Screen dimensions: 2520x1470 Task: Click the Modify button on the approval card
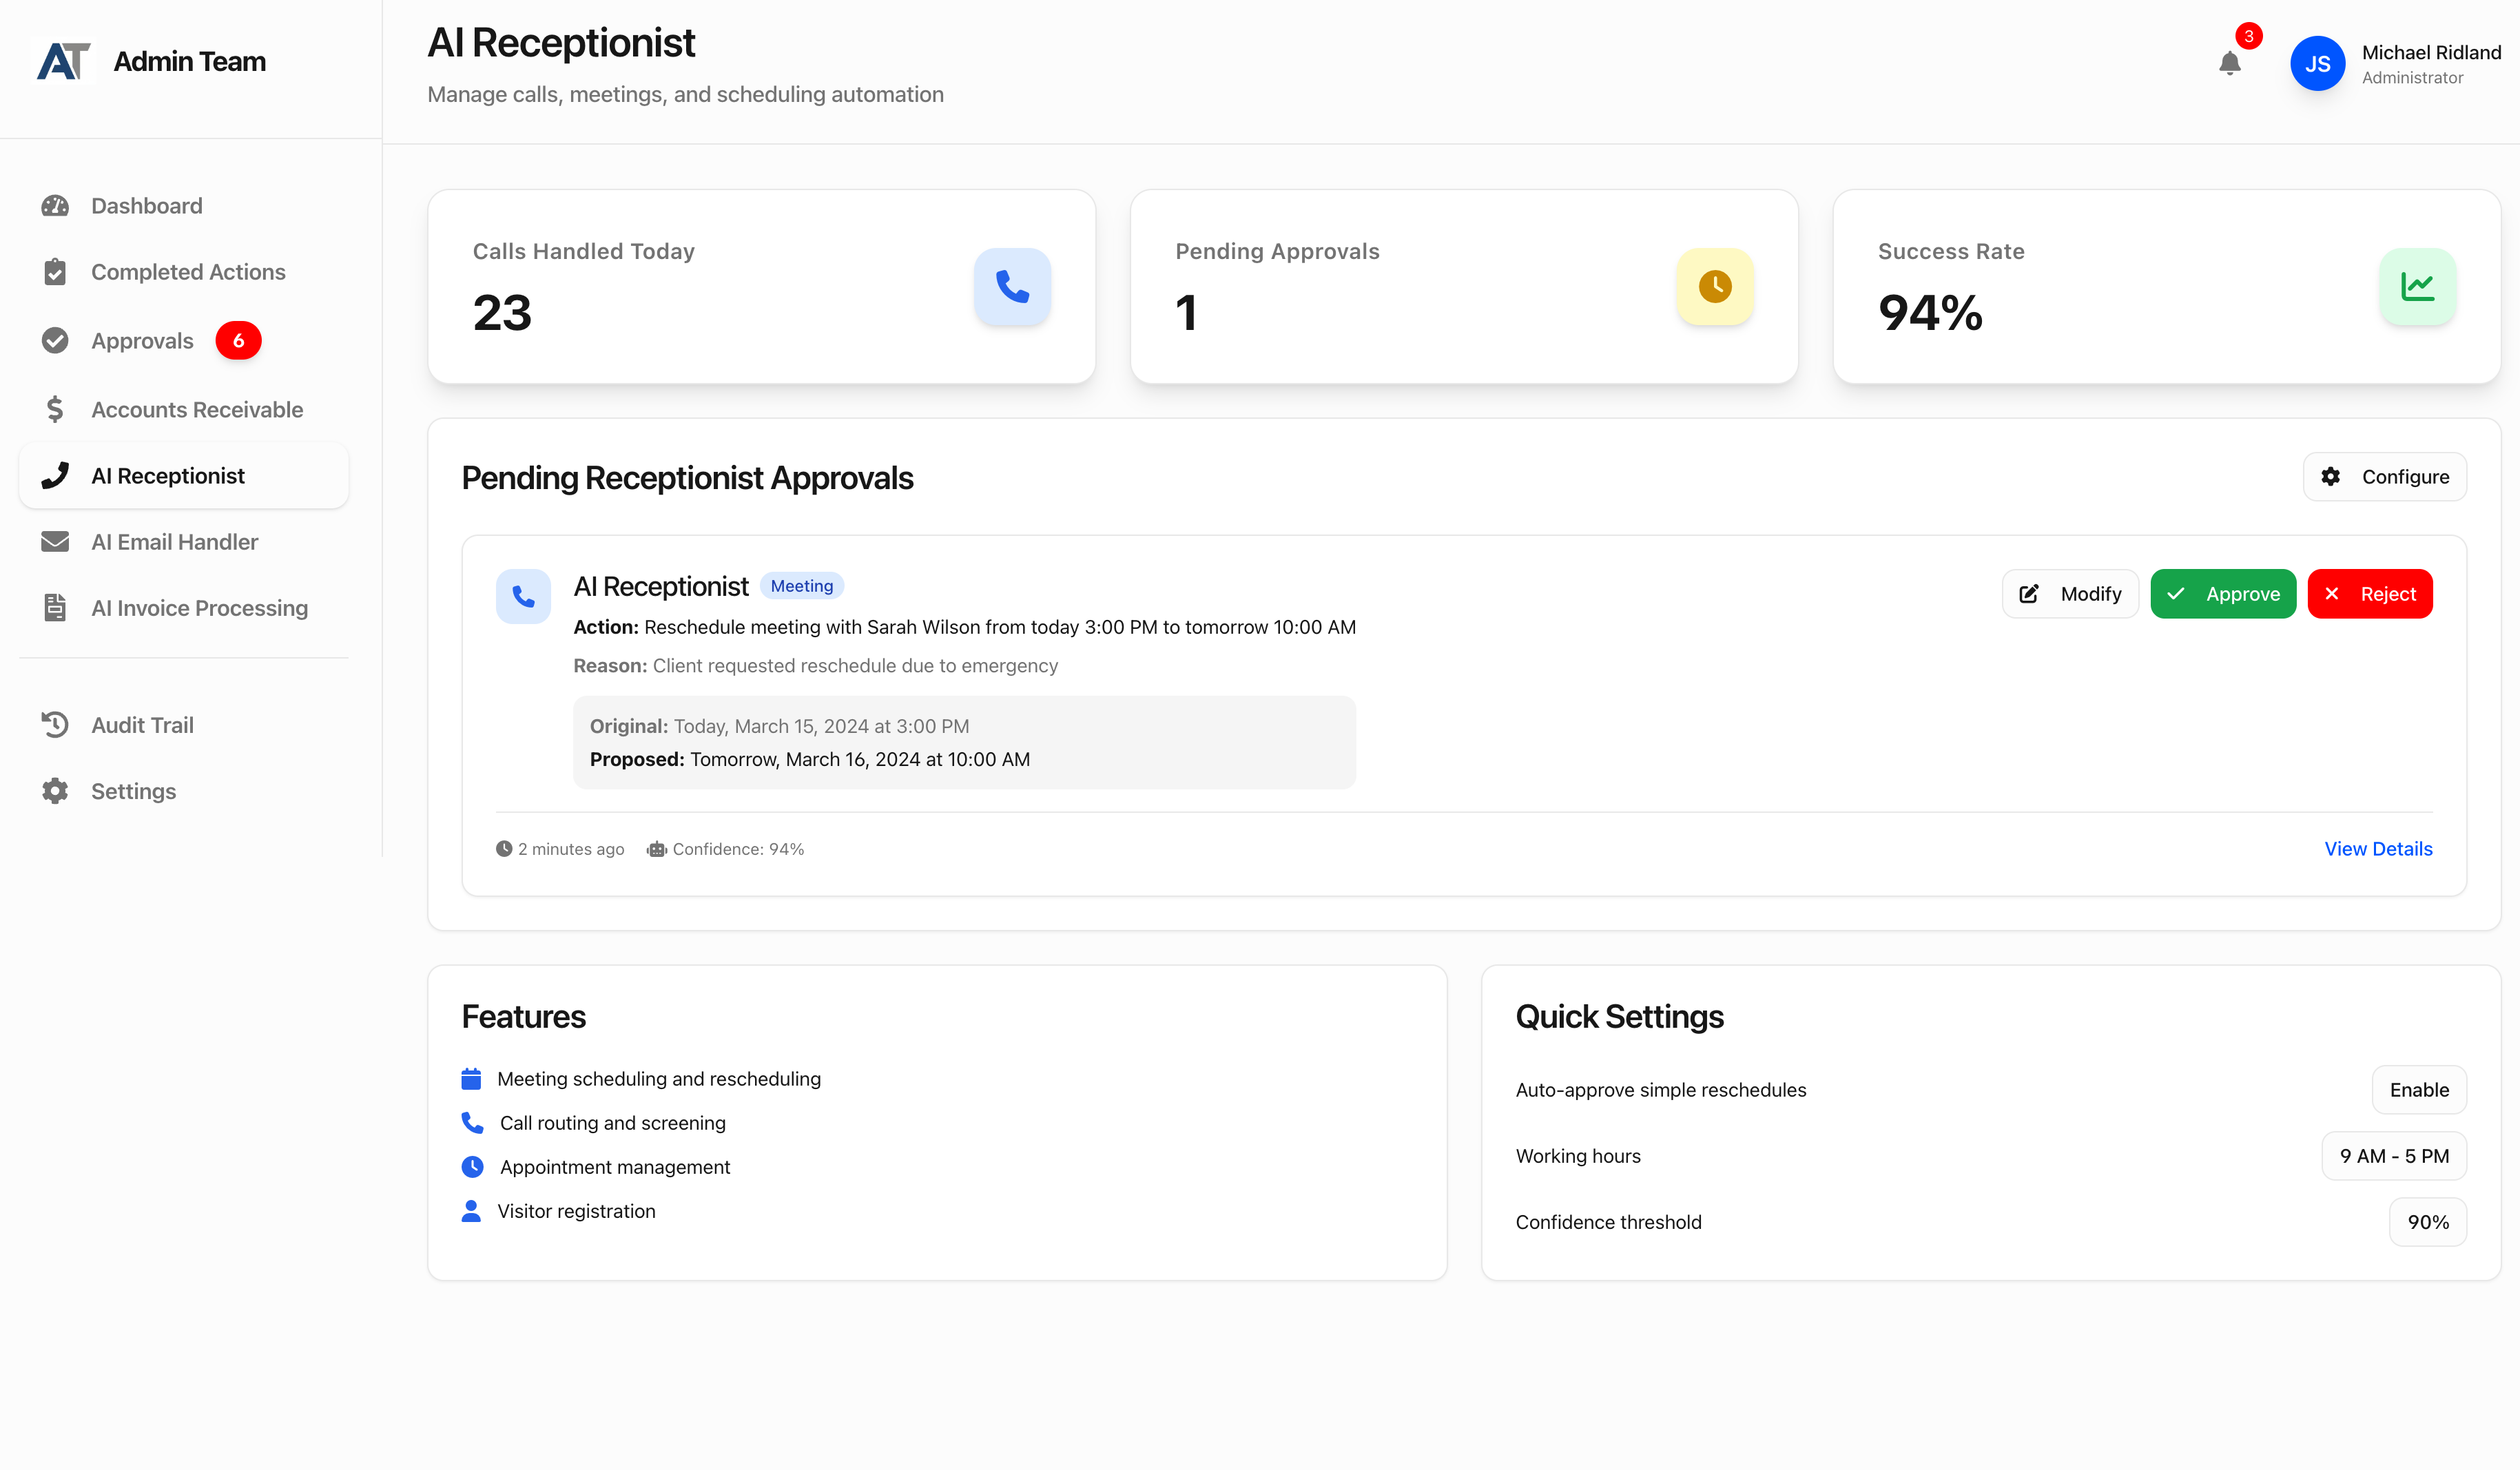pos(2070,593)
